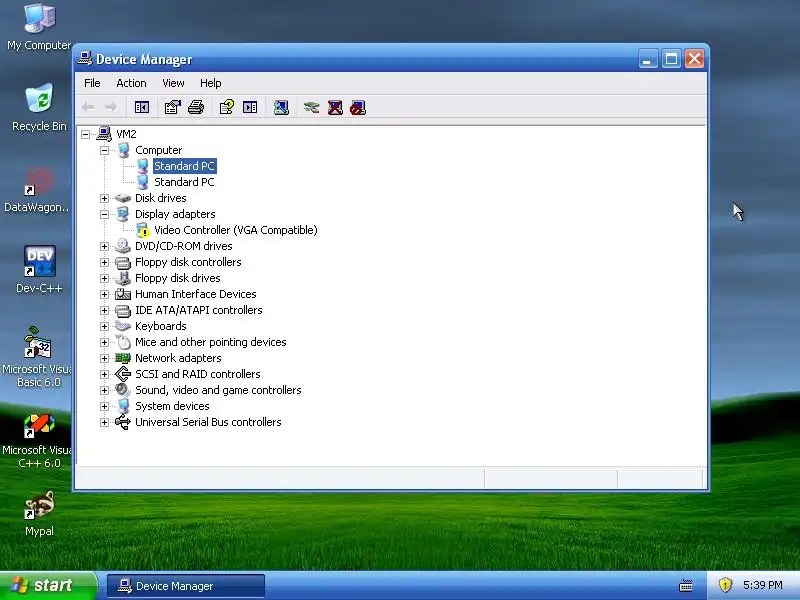Click the Video Controller warning icon

pos(143,230)
